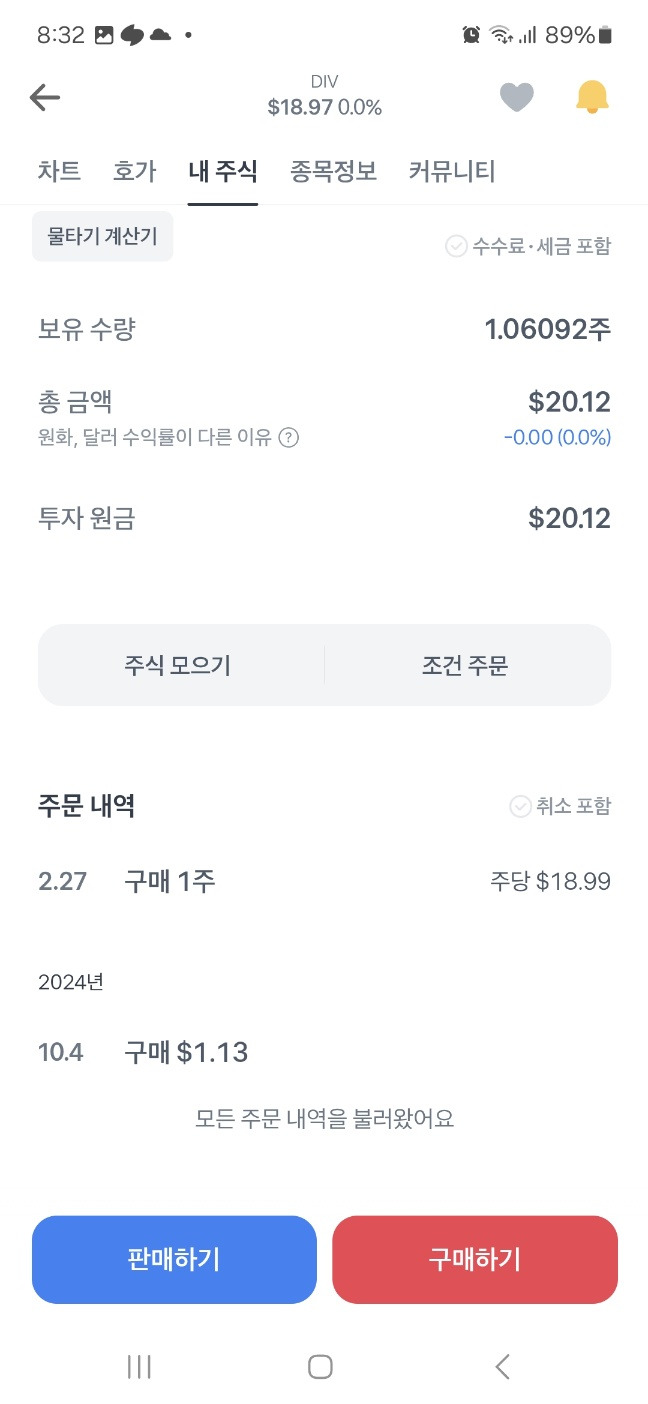Tap the 조건 주문 button
The width and height of the screenshot is (648, 1404).
pos(466,665)
